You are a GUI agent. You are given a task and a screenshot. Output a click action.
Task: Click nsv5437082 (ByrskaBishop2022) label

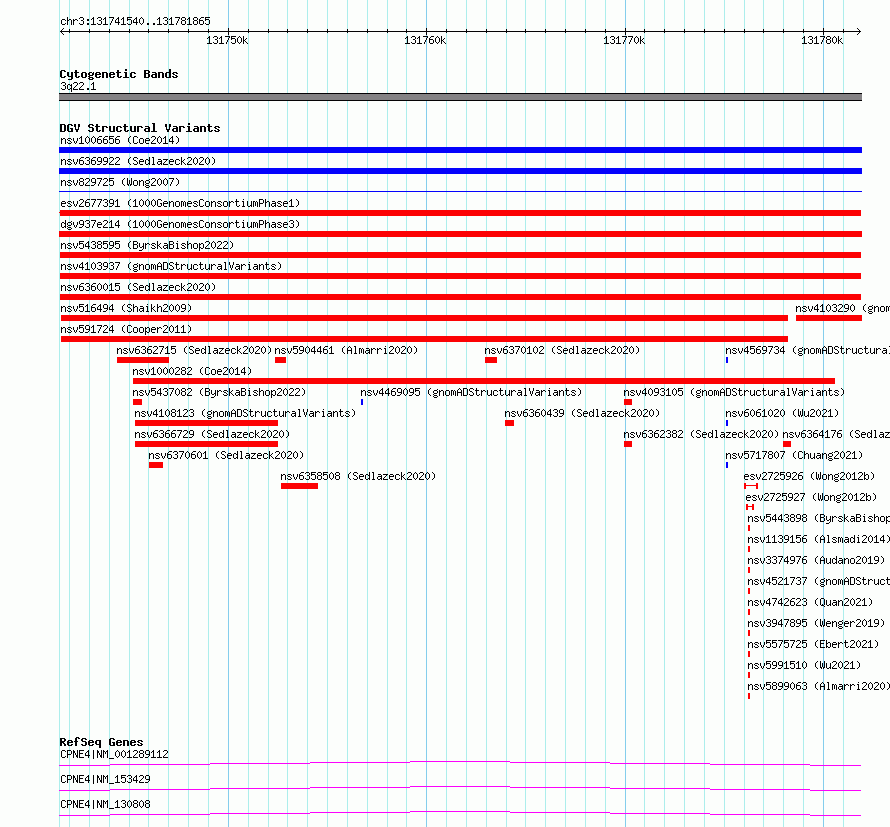[x=219, y=392]
